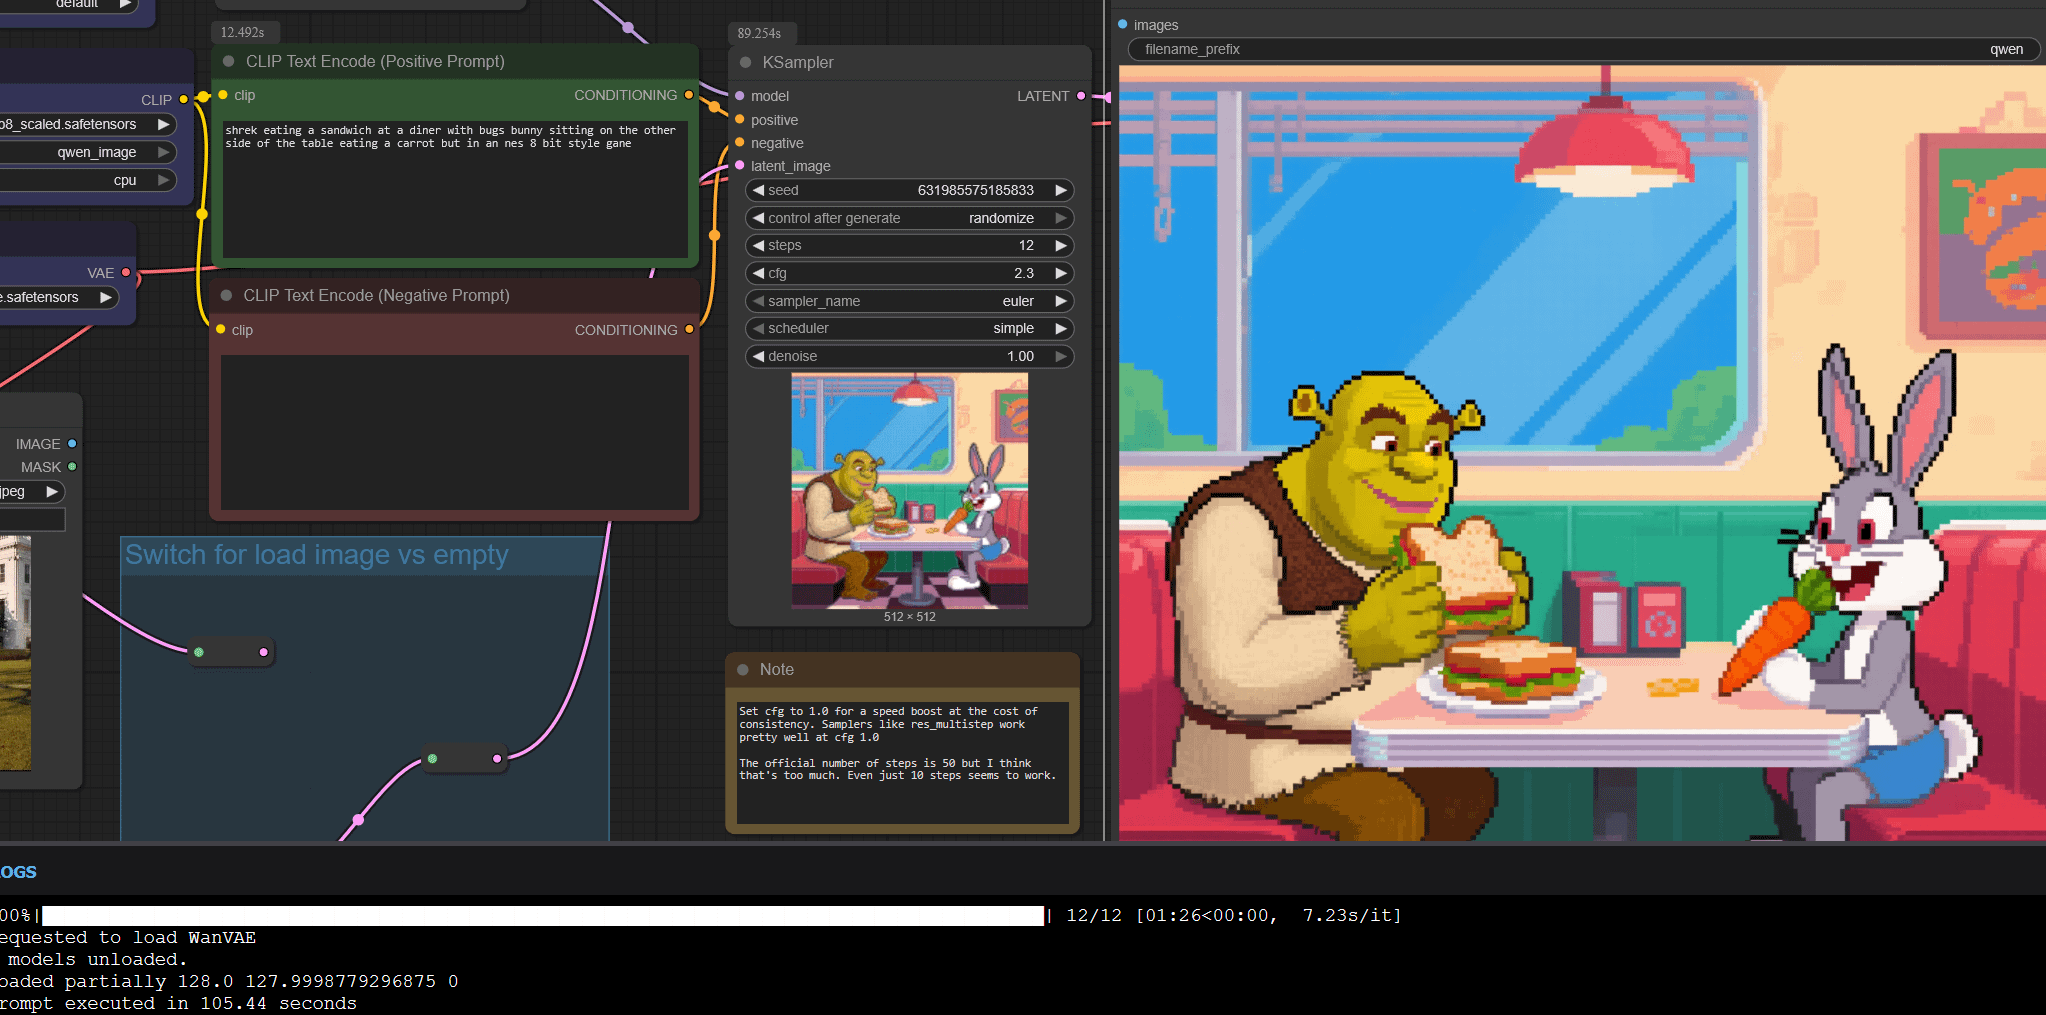This screenshot has width=2046, height=1015.
Task: Click the KSampler LATENT output socket
Action: (x=1081, y=96)
